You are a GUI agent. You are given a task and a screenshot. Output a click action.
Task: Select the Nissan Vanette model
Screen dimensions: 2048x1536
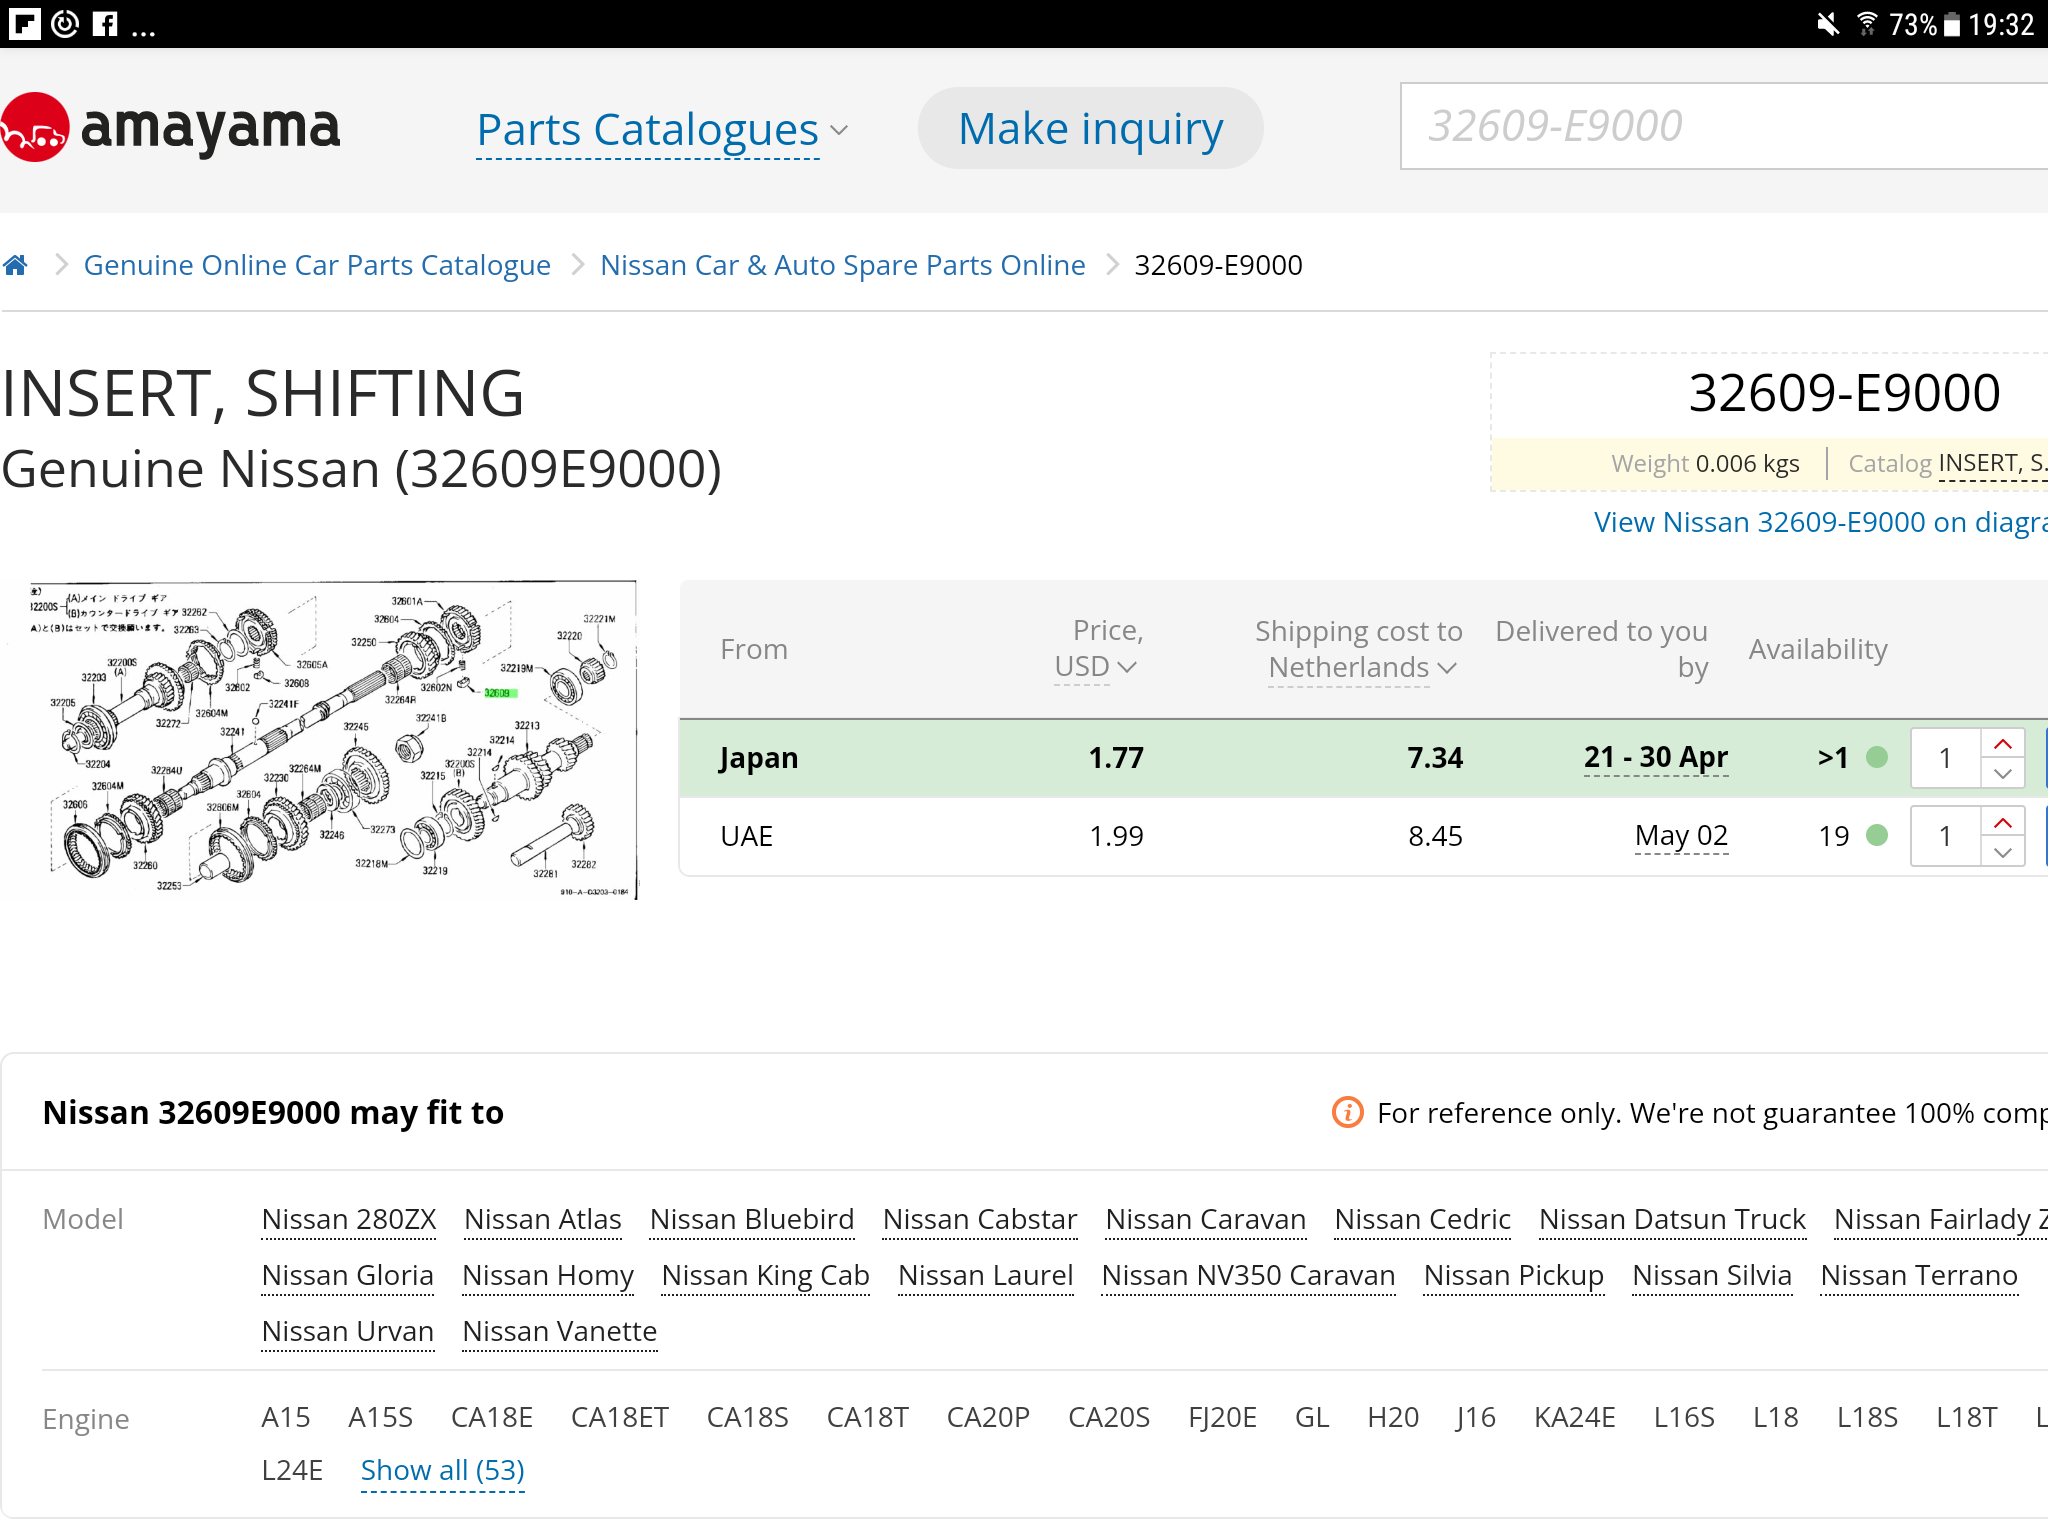point(560,1332)
